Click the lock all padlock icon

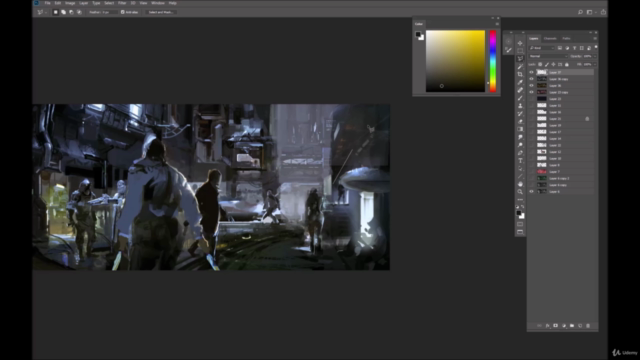click(x=567, y=64)
